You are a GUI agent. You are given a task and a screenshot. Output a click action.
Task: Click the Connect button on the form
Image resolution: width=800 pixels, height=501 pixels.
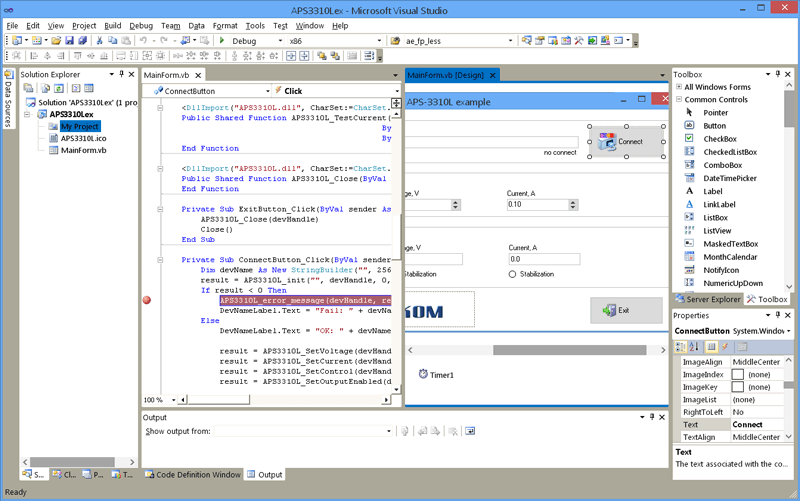[626, 142]
